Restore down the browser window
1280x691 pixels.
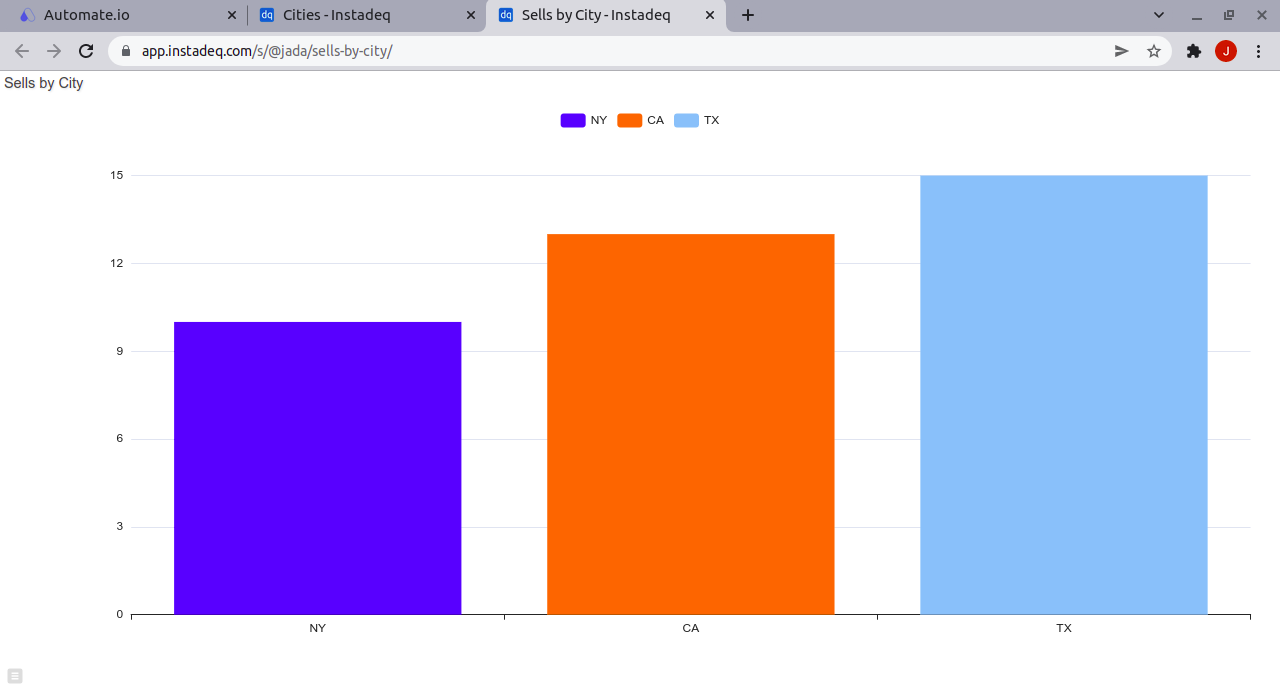(1229, 15)
